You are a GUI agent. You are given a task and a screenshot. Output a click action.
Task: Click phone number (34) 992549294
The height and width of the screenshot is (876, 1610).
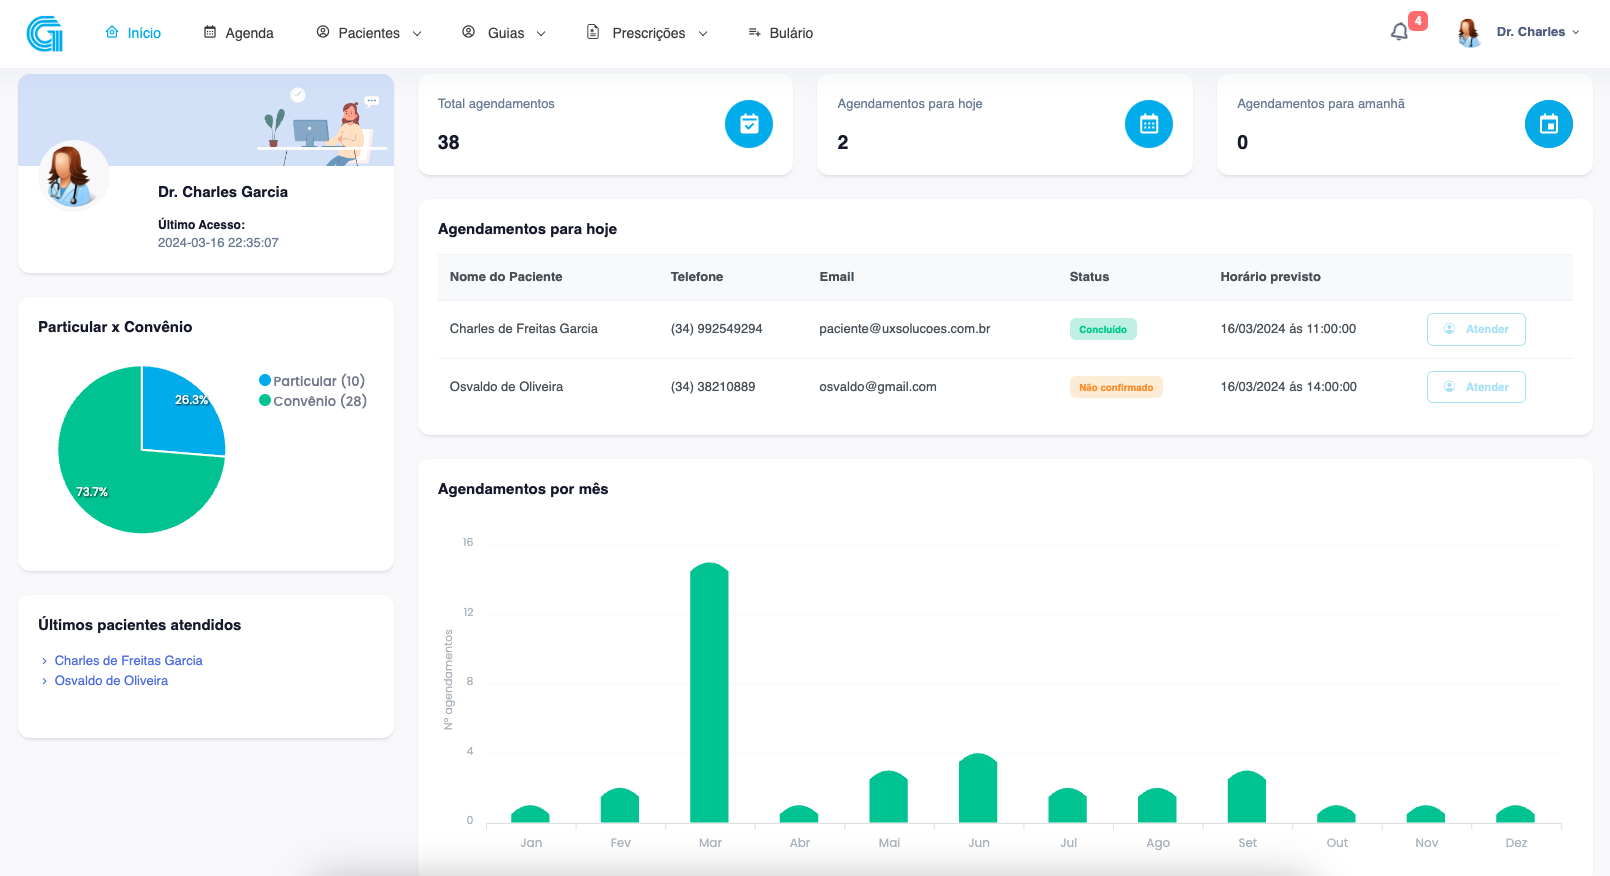click(x=716, y=329)
